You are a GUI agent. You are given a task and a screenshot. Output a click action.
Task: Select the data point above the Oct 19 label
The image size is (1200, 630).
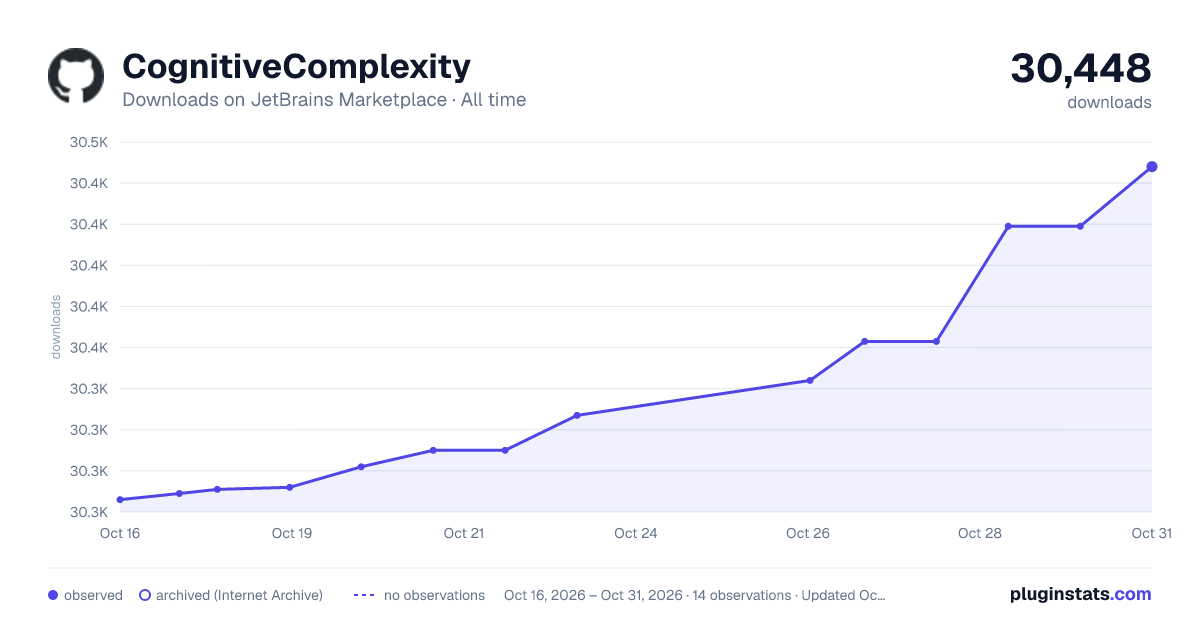pos(290,487)
